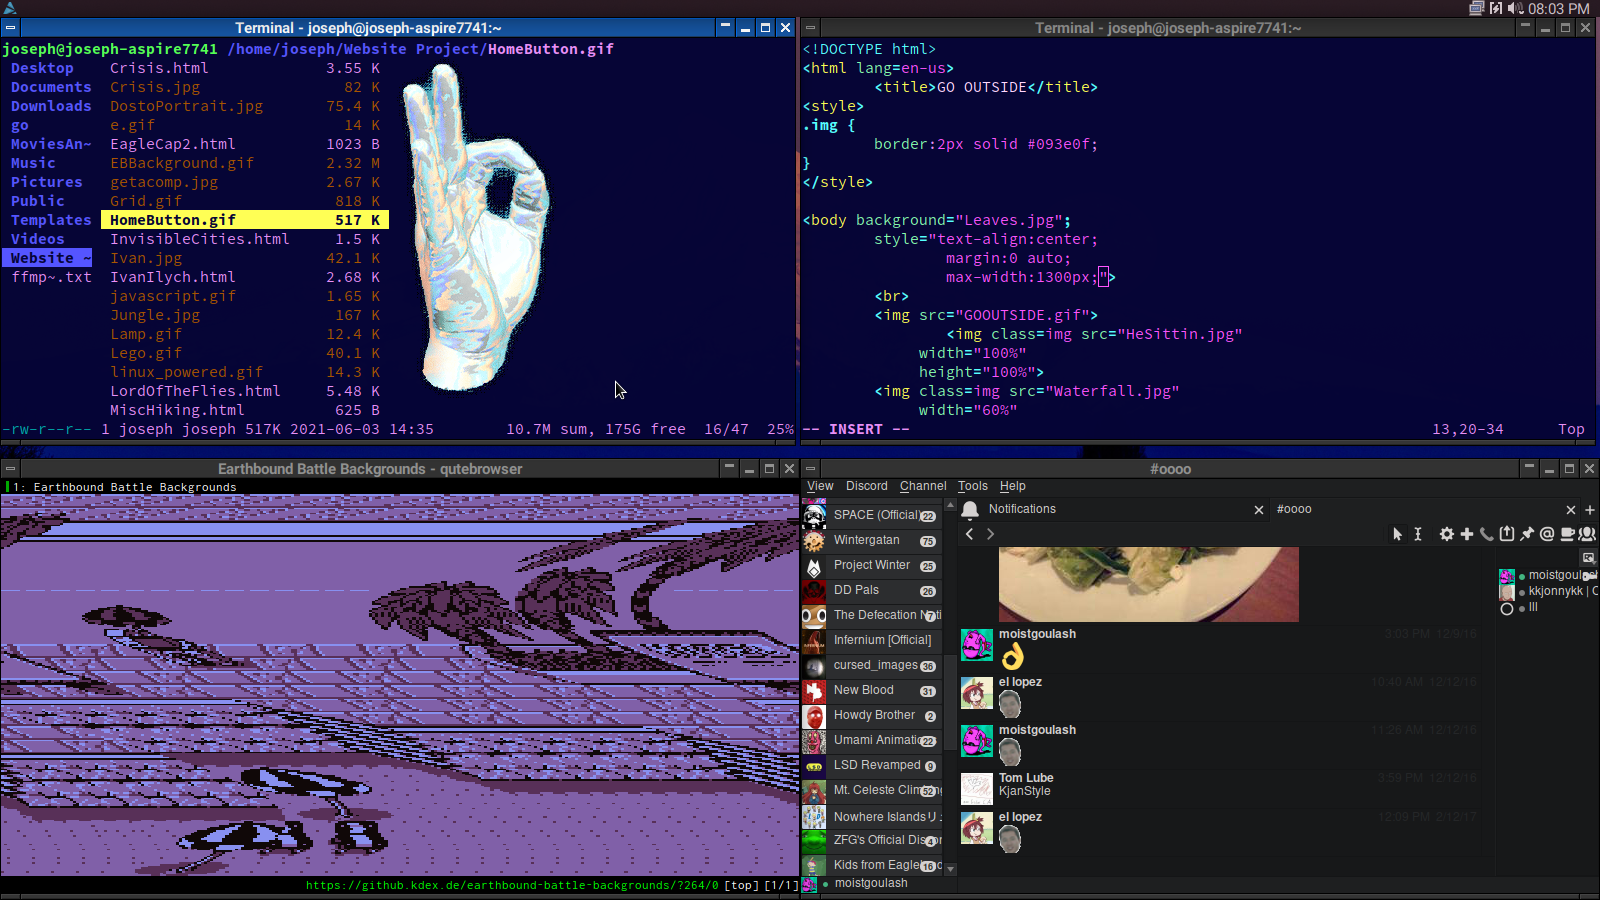This screenshot has width=1600, height=900.
Task: Show pinned messages with the pin icon
Action: tap(1527, 534)
